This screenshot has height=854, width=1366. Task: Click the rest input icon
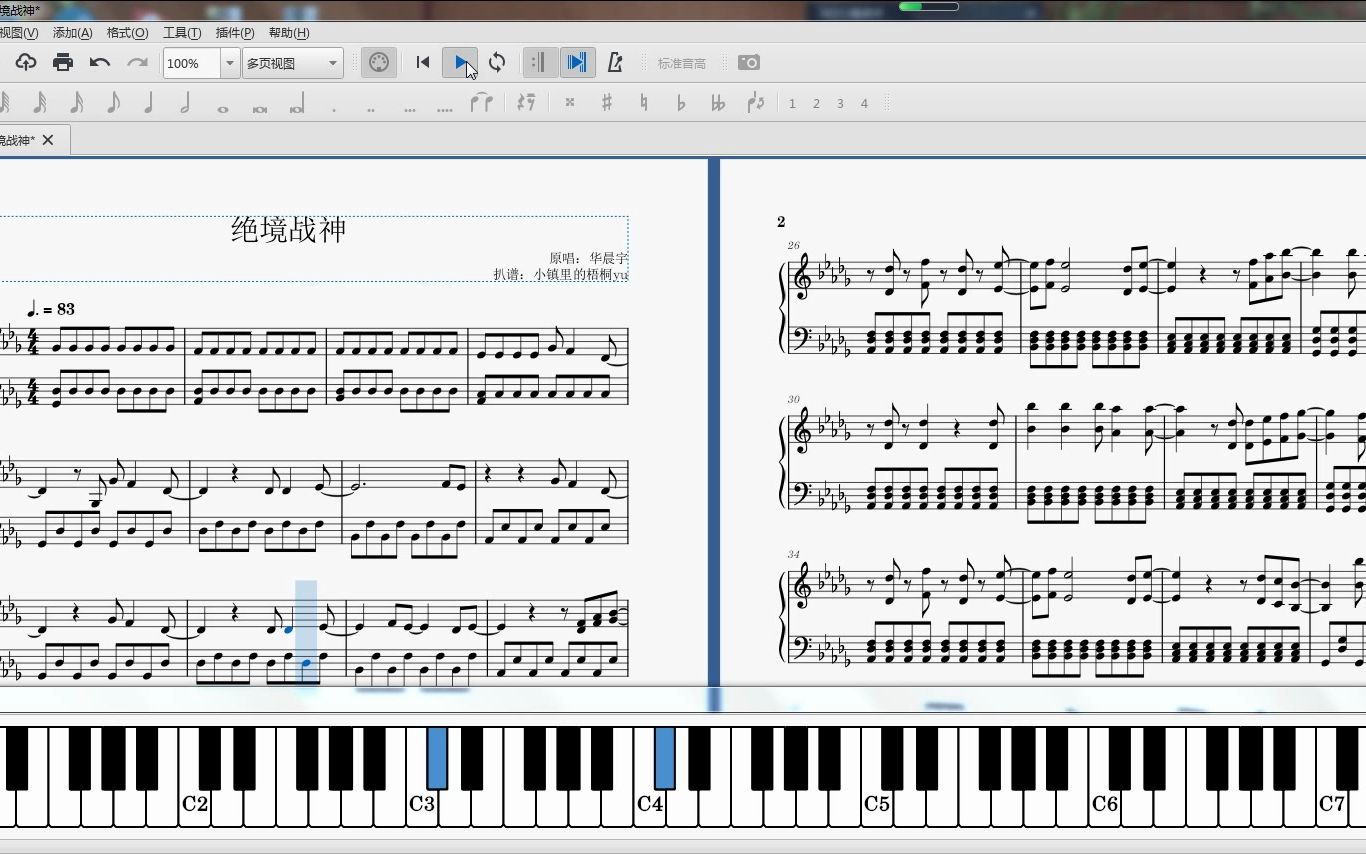tap(526, 103)
